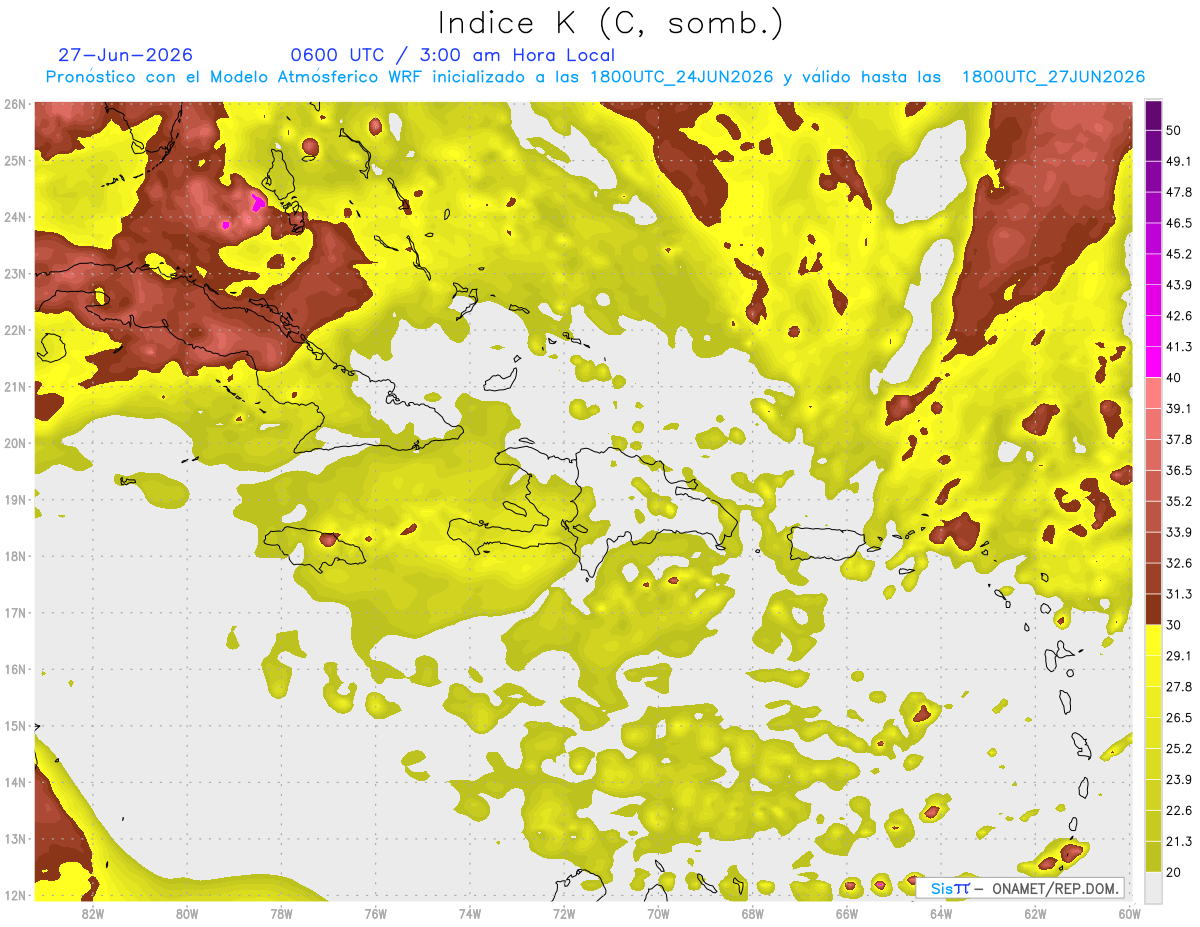This screenshot has height=927, width=1200.
Task: Click the colorbar value '41.3'
Action: (1178, 347)
